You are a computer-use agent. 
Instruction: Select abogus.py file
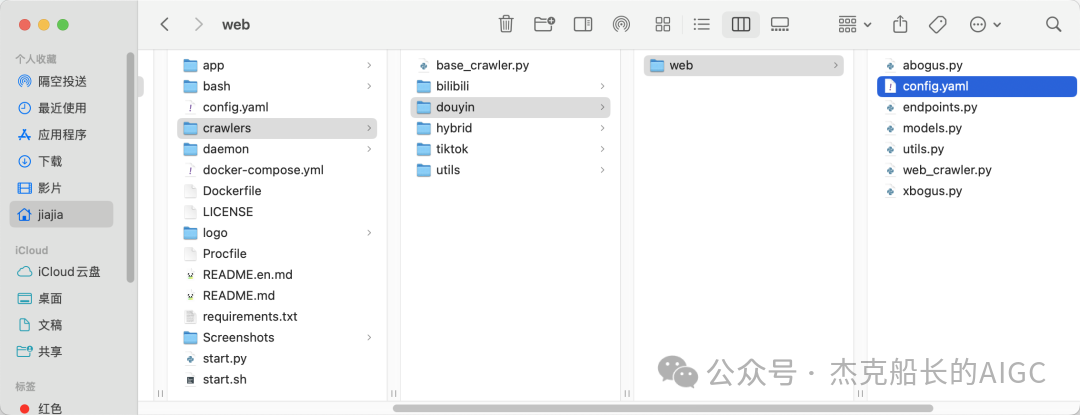click(x=977, y=65)
